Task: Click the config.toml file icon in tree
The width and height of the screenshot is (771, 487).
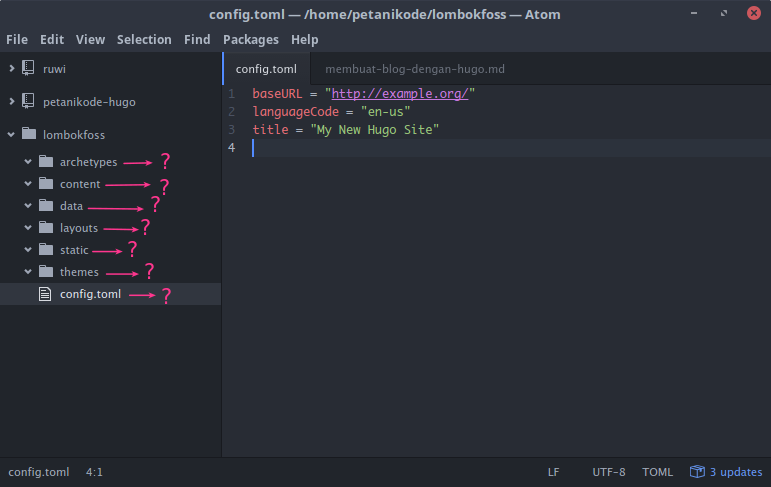Action: click(45, 294)
